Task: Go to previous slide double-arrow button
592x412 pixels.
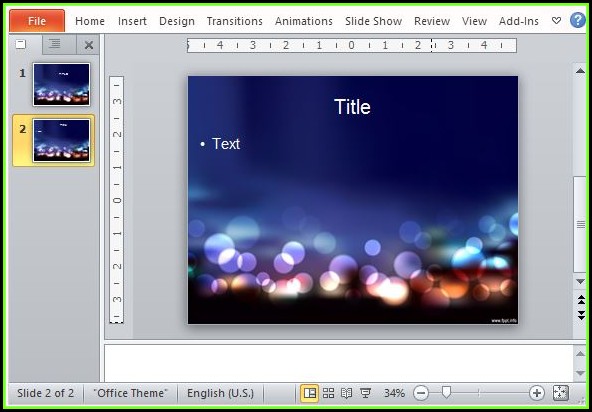Action: [581, 300]
